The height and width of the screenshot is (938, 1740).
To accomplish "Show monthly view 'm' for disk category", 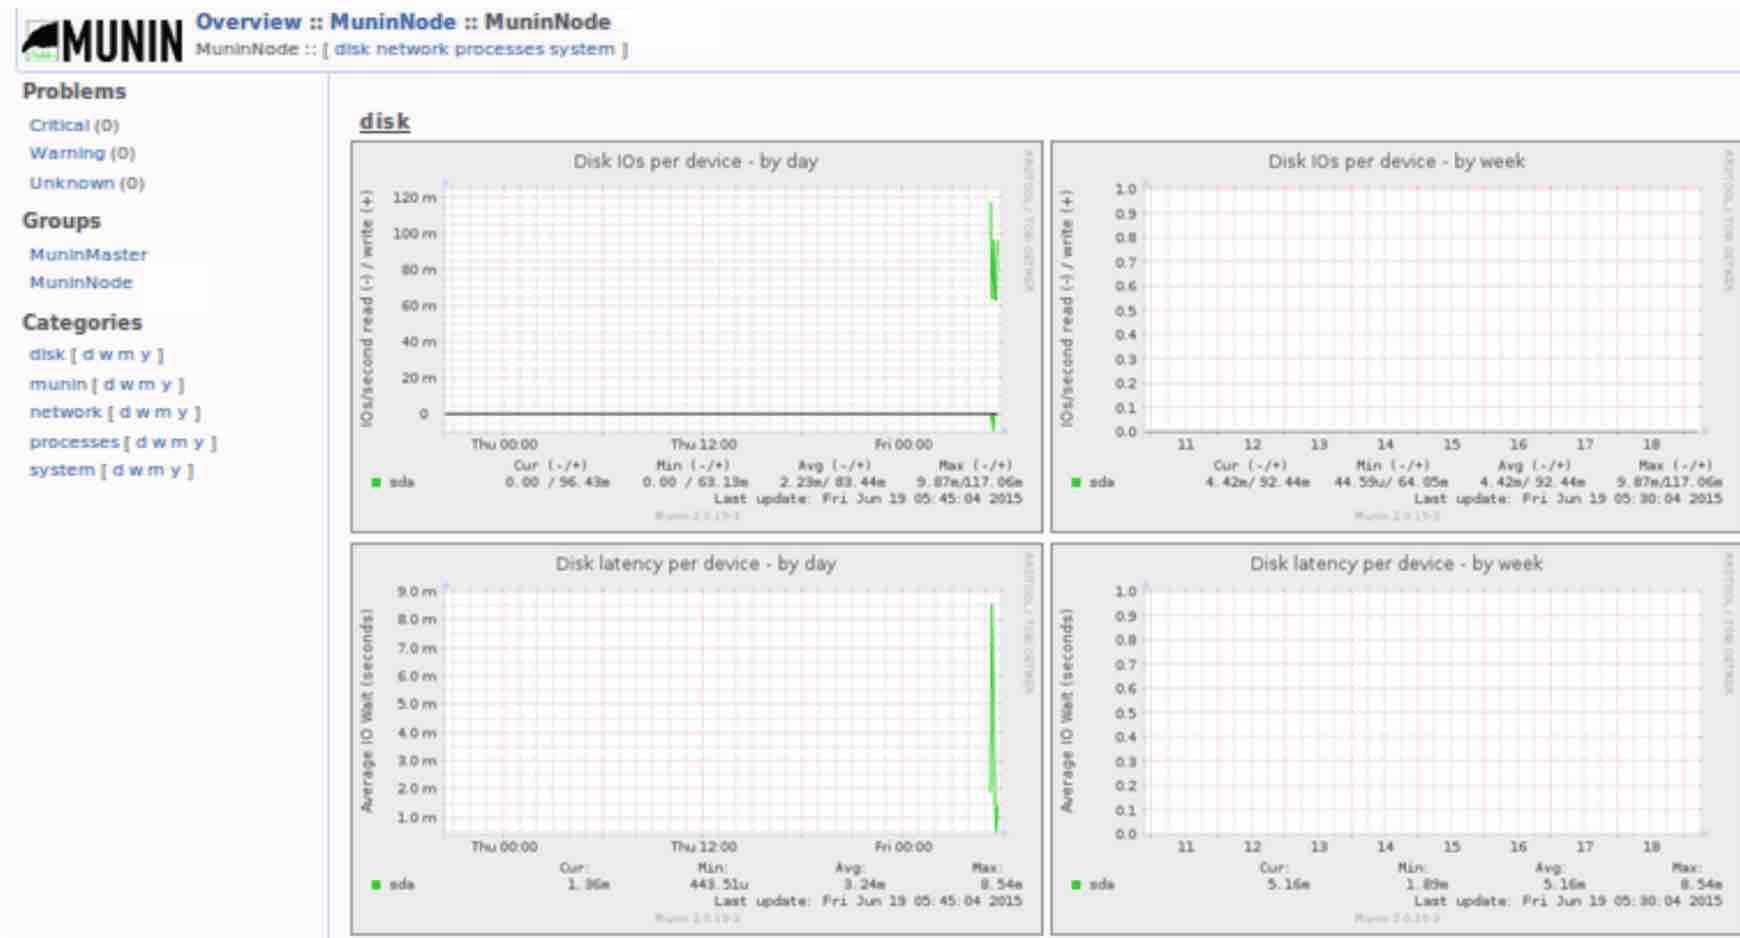I will (x=127, y=354).
